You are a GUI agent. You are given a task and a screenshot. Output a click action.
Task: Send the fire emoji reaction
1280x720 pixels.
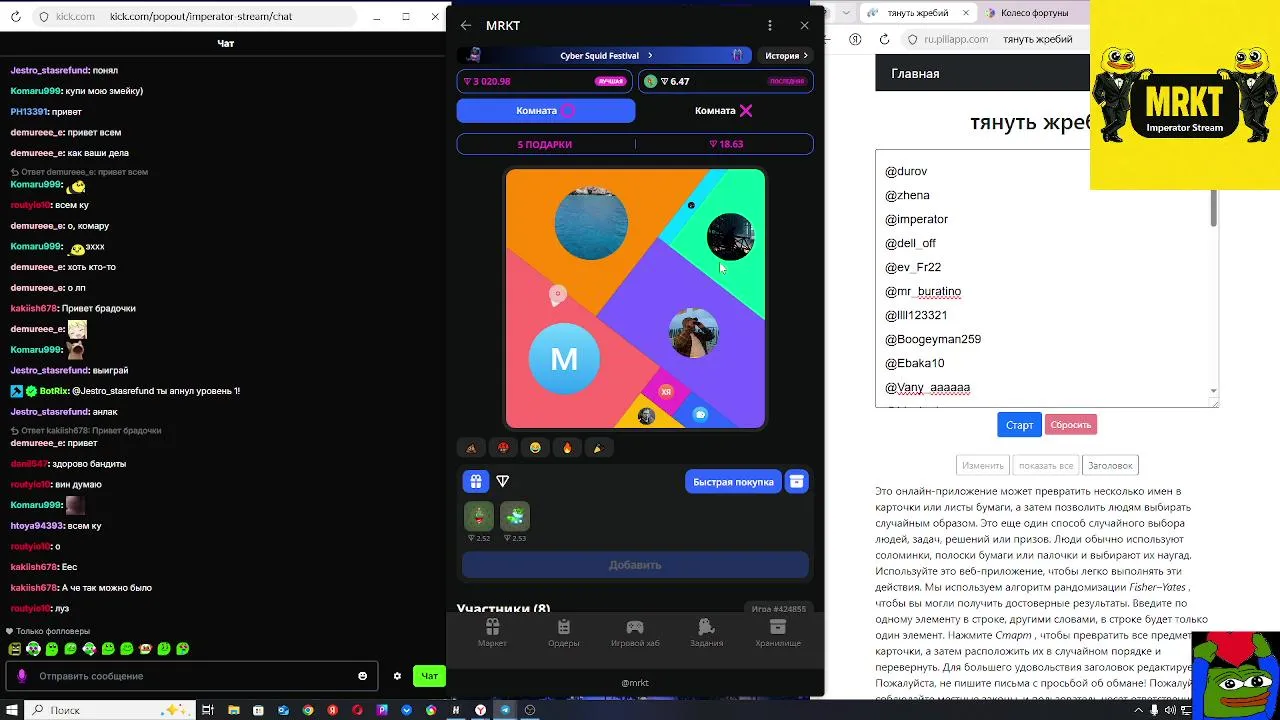coord(567,448)
